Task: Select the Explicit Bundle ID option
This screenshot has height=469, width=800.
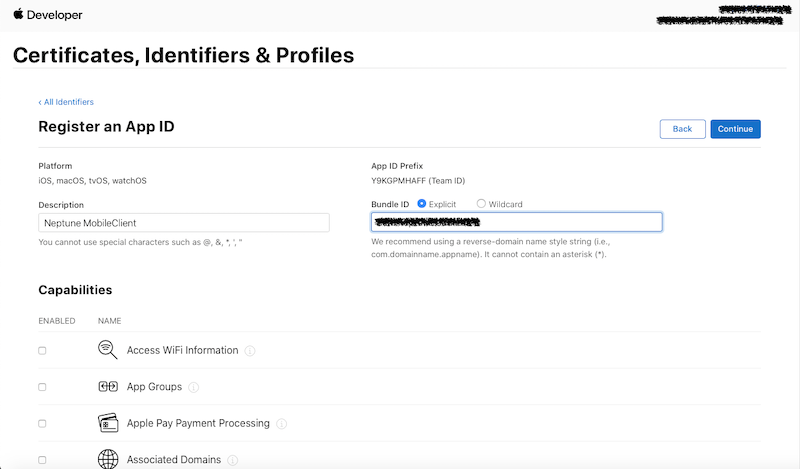Action: coord(421,204)
